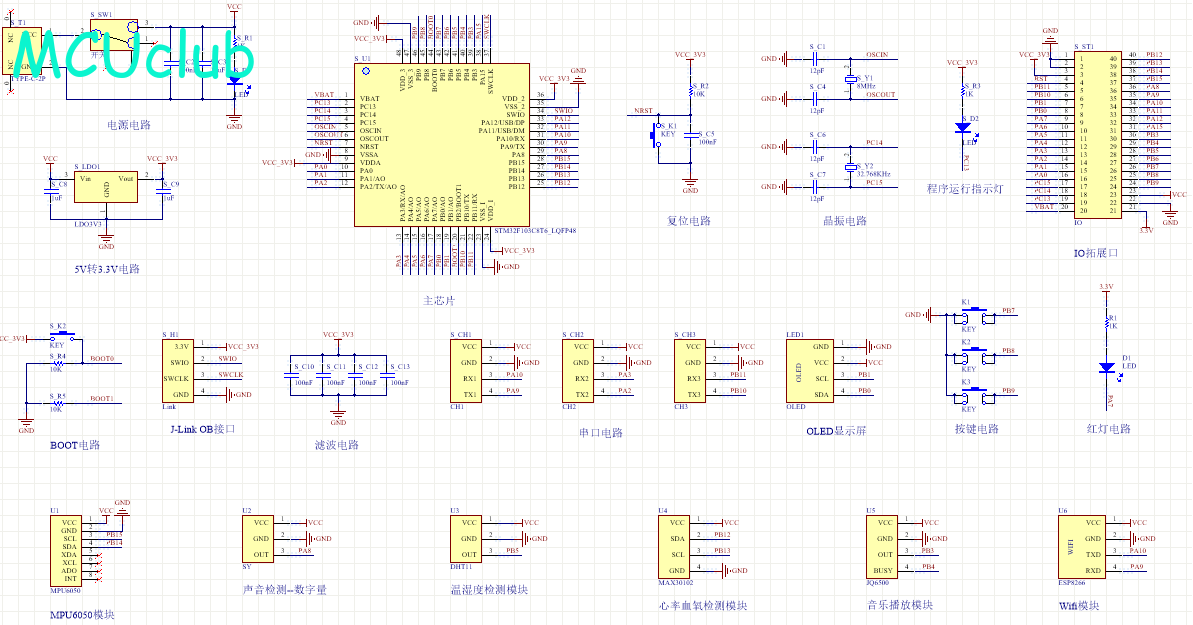
Task: Click the BOOT0 net label in BOOT circuit
Action: click(x=102, y=359)
